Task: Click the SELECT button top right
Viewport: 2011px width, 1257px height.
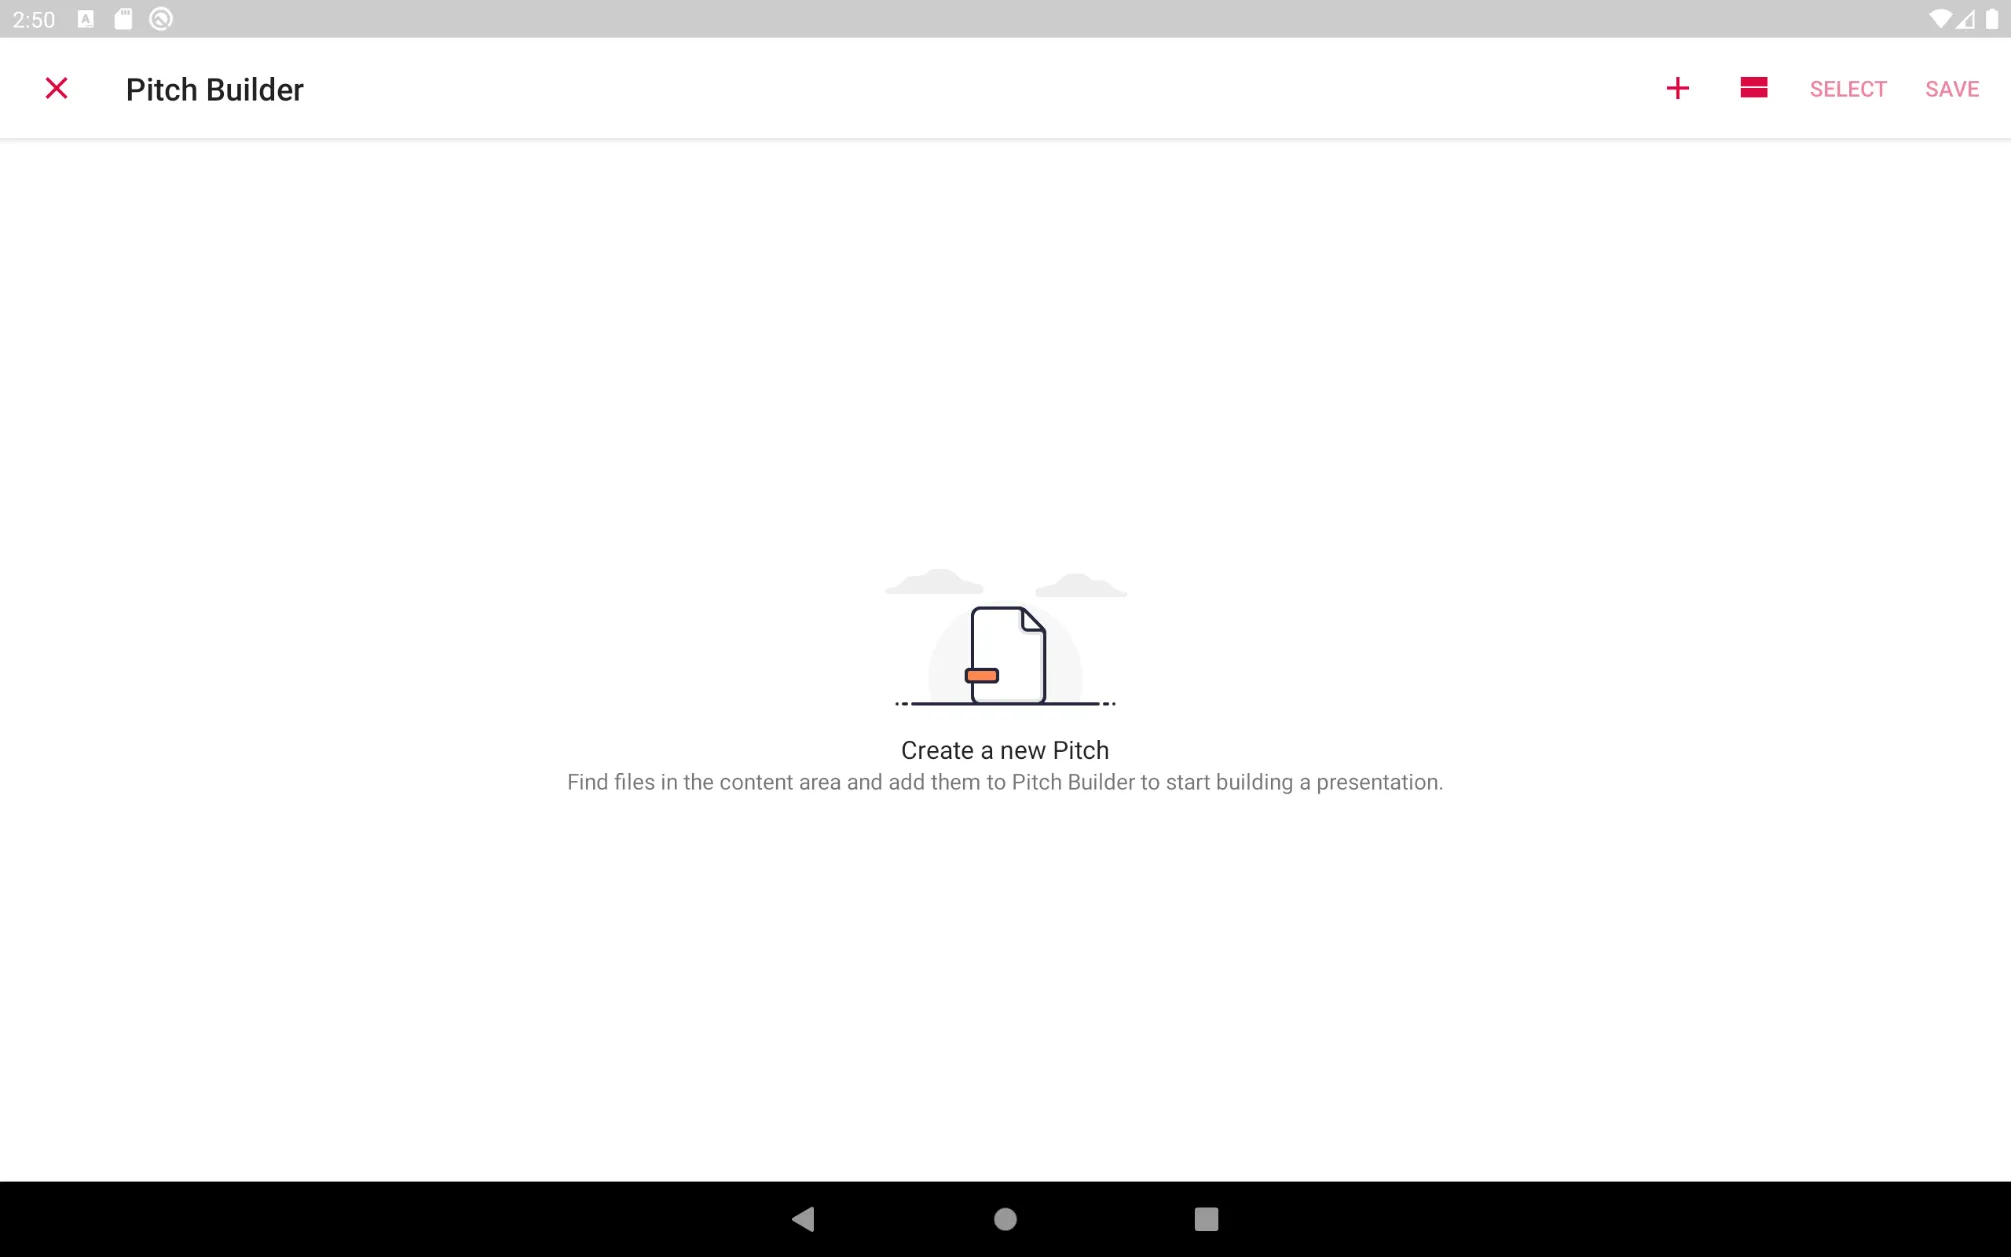Action: 1847,87
